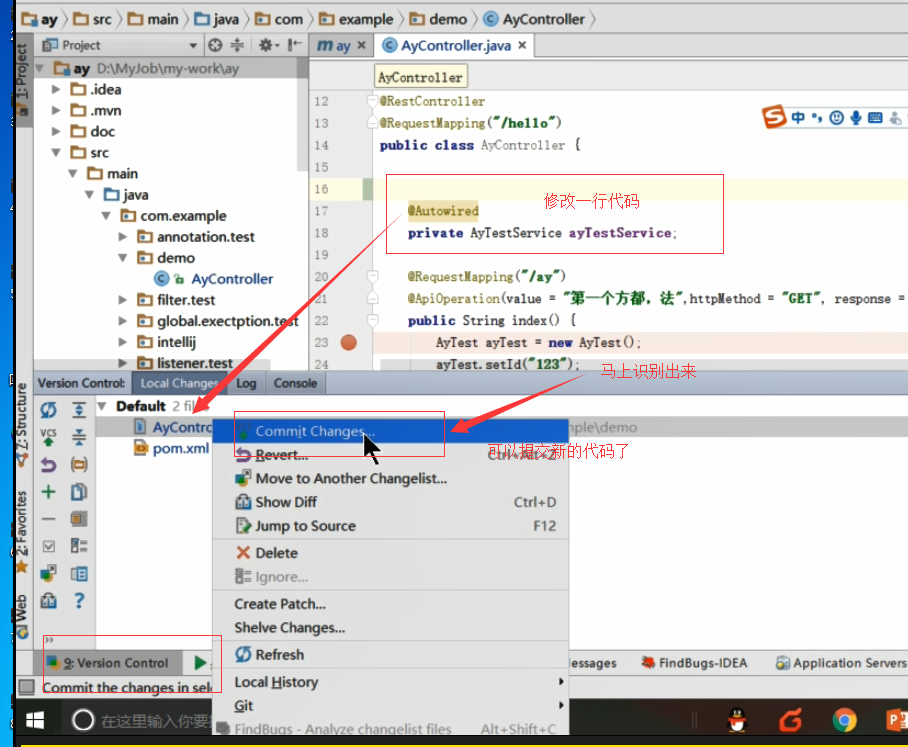Open the Local History submenu
This screenshot has width=908, height=747.
point(390,682)
